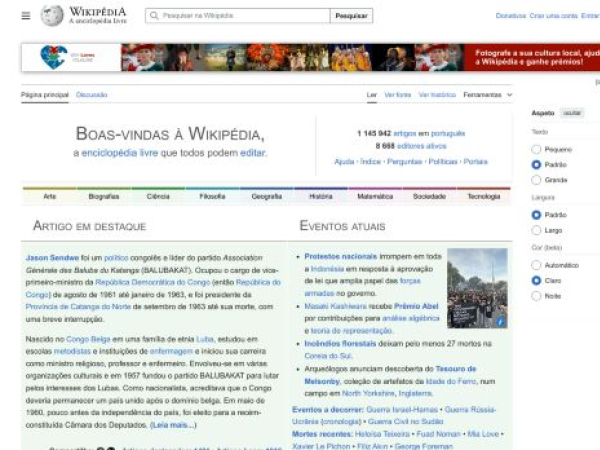Select Padrão text size
600x450 pixels.
coord(536,165)
